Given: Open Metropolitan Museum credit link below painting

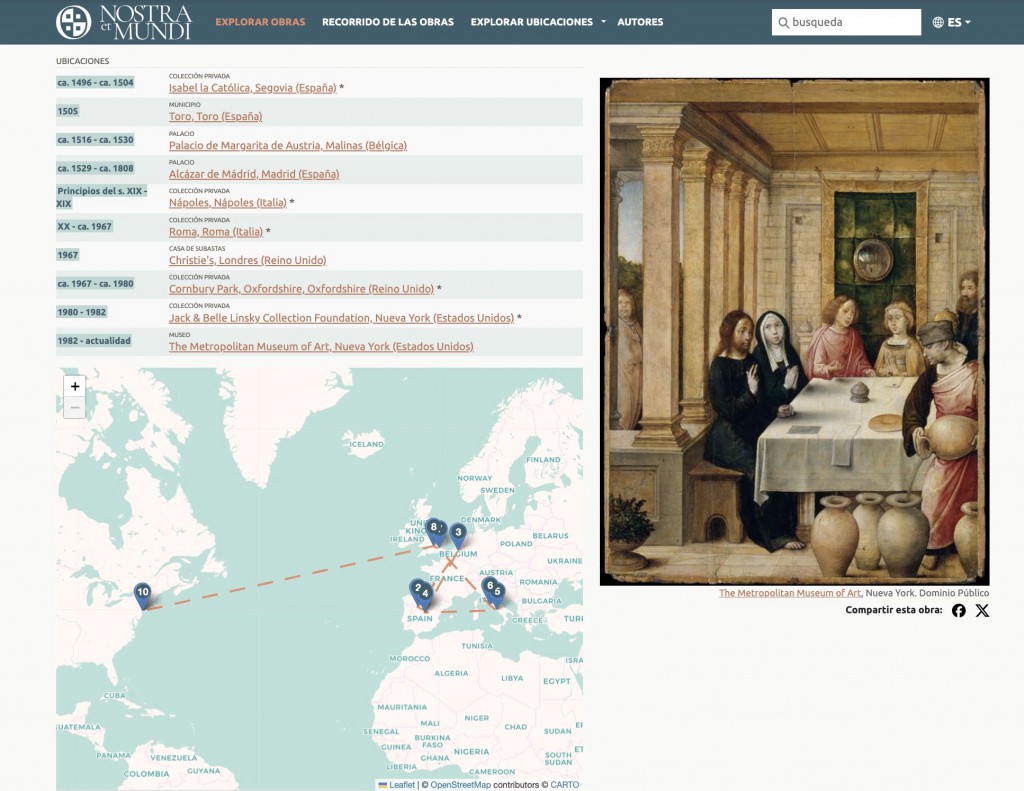Looking at the screenshot, I should point(790,593).
